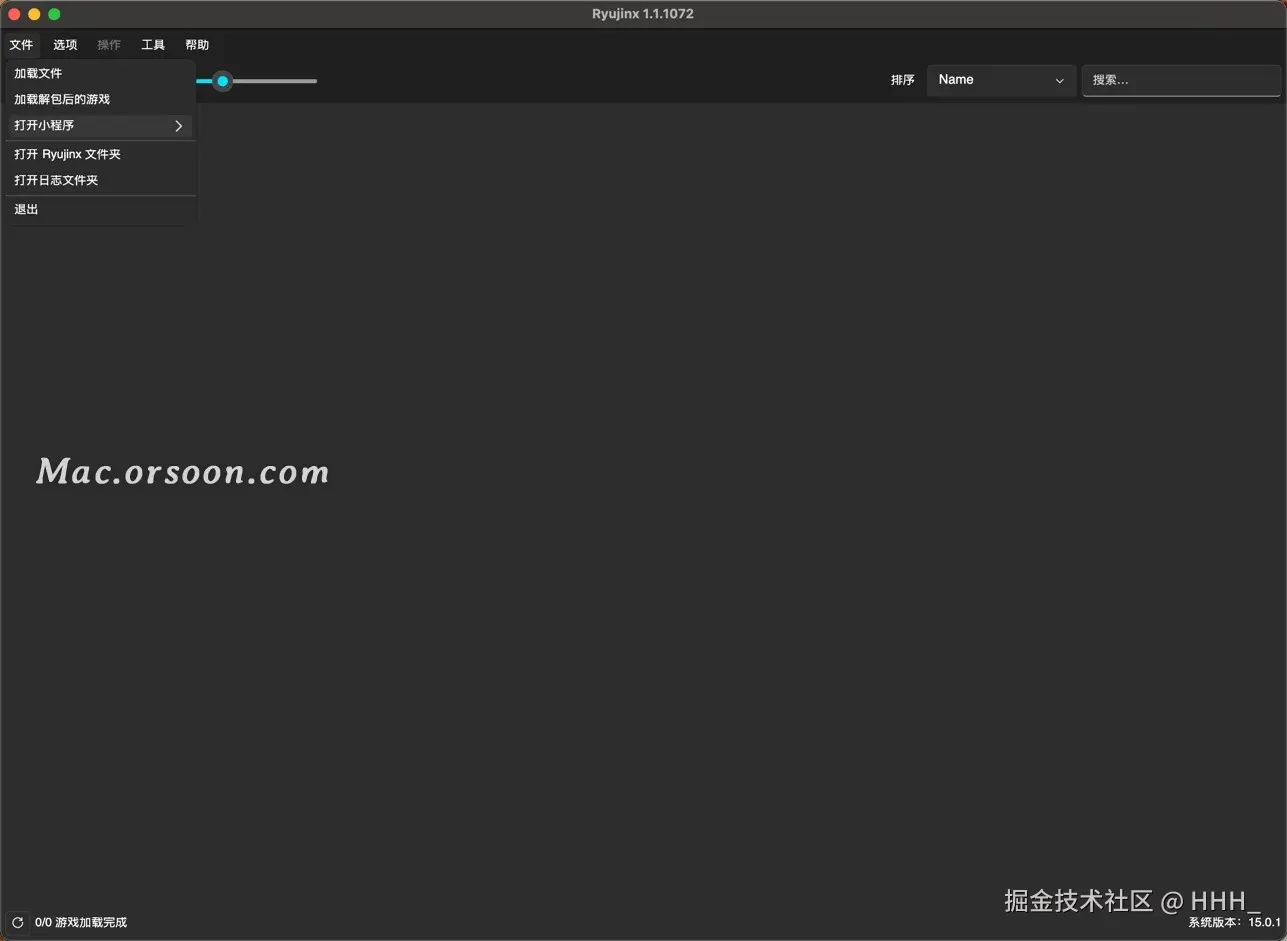Focus the 搜索 search field
The width and height of the screenshot is (1287, 941).
tap(1181, 80)
